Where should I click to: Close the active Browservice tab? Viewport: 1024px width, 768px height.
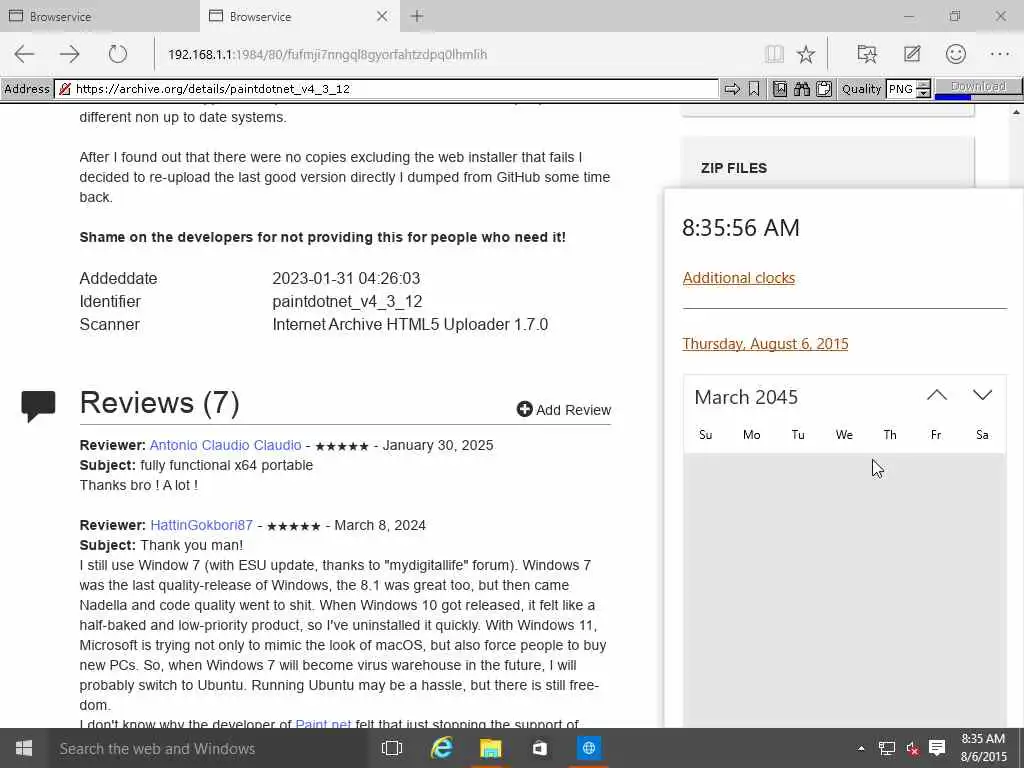click(x=382, y=16)
